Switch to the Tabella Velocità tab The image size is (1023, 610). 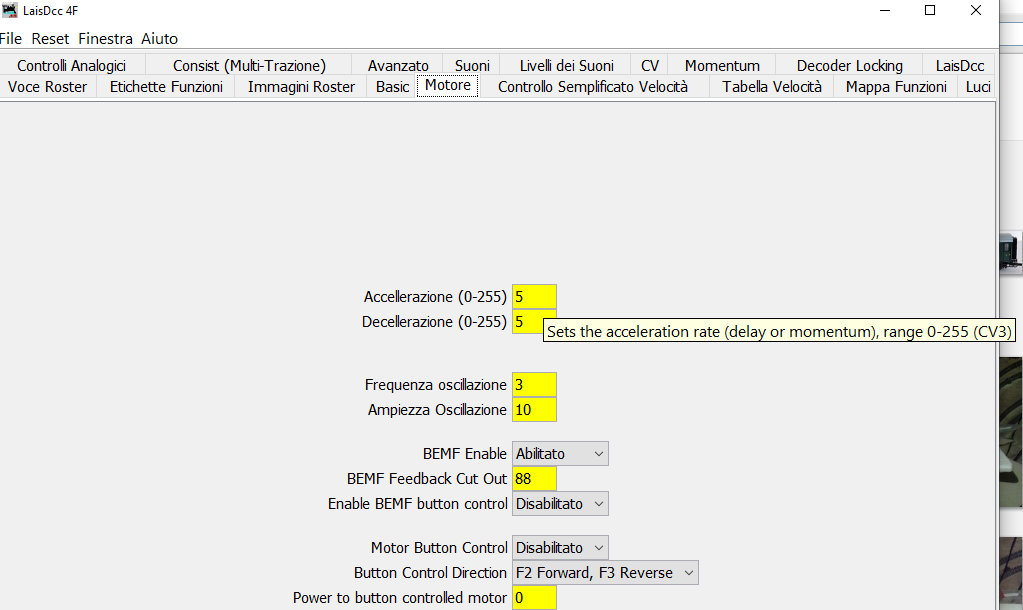point(771,87)
